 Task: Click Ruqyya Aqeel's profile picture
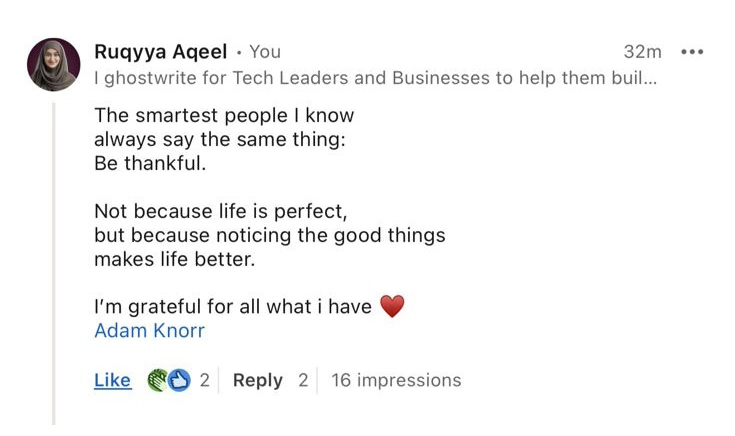click(53, 65)
